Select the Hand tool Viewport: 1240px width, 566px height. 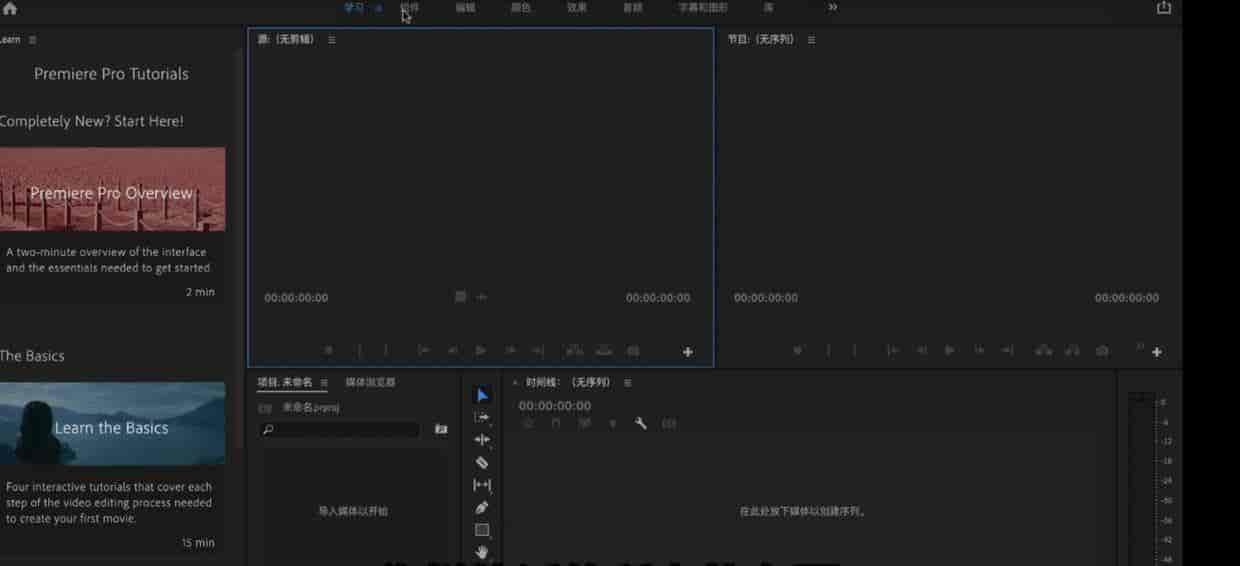click(x=482, y=551)
